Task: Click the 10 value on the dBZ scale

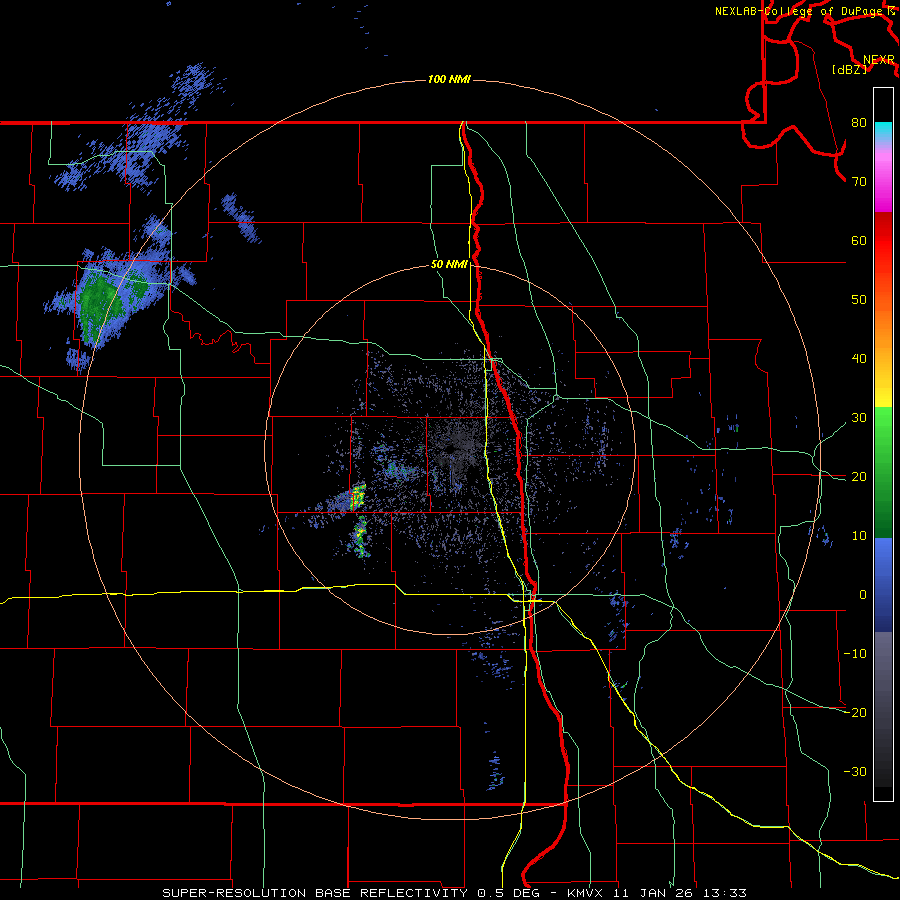Action: click(859, 536)
